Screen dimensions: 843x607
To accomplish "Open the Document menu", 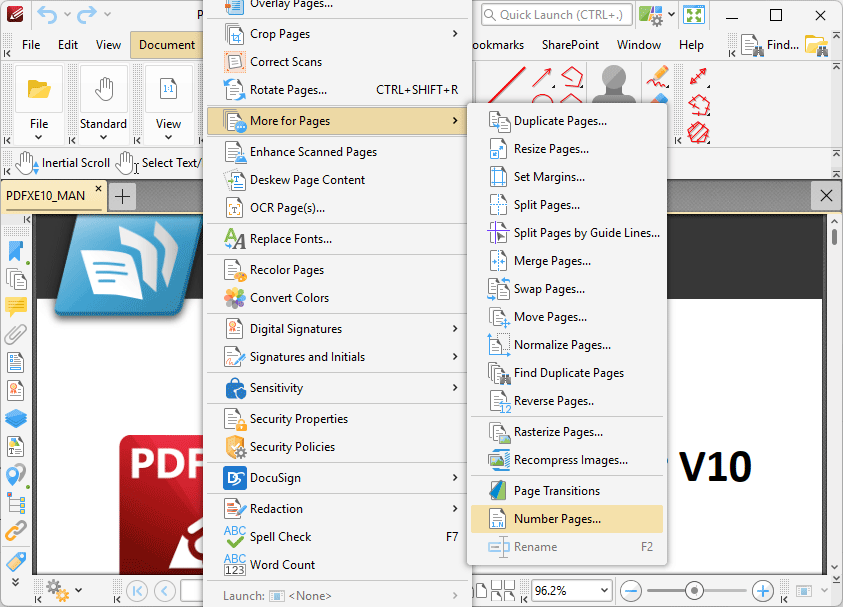I will [167, 45].
